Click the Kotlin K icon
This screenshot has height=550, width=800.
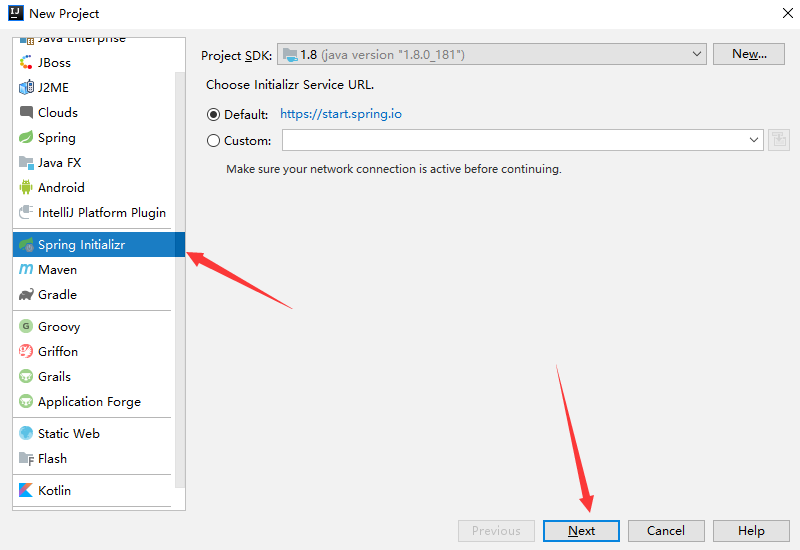(26, 490)
